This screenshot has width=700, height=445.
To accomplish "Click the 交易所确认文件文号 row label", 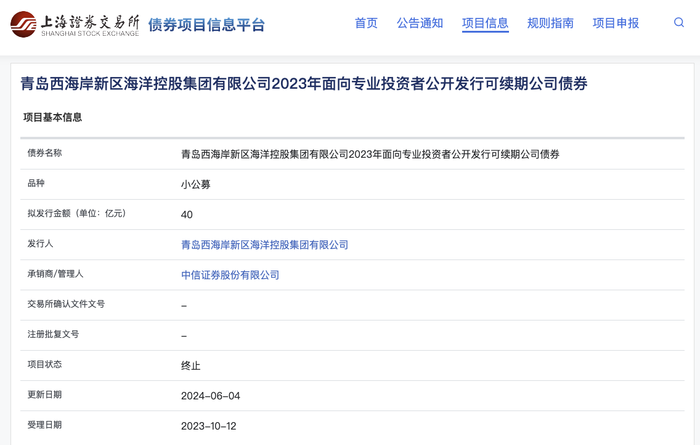I will (x=66, y=304).
